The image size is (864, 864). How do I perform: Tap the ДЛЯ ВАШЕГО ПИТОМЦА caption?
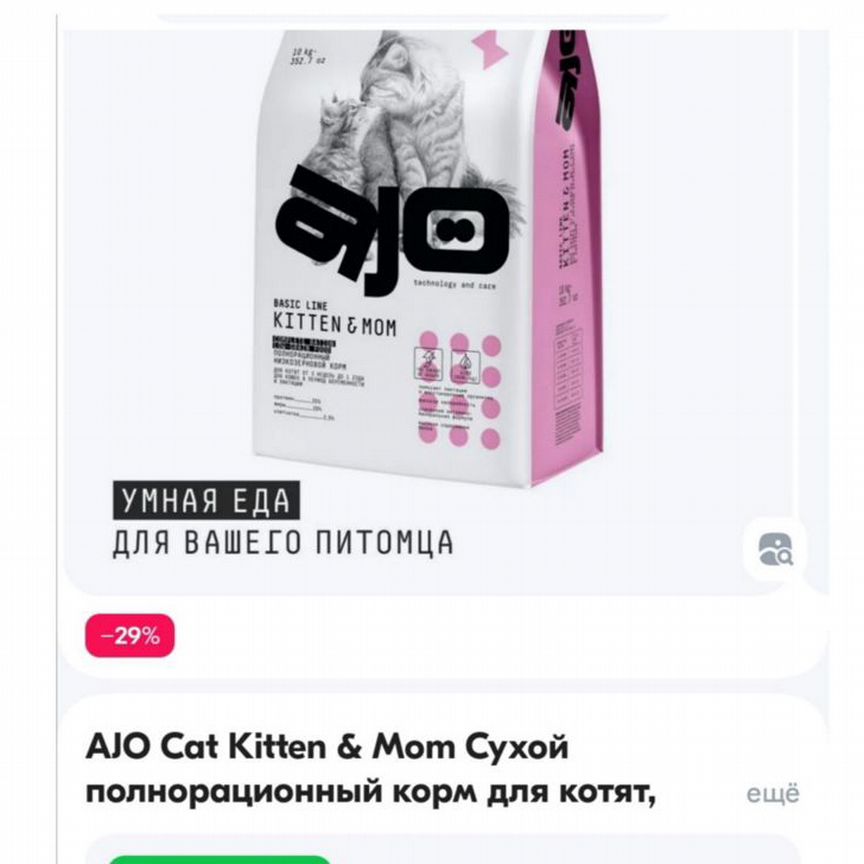pyautogui.click(x=283, y=543)
